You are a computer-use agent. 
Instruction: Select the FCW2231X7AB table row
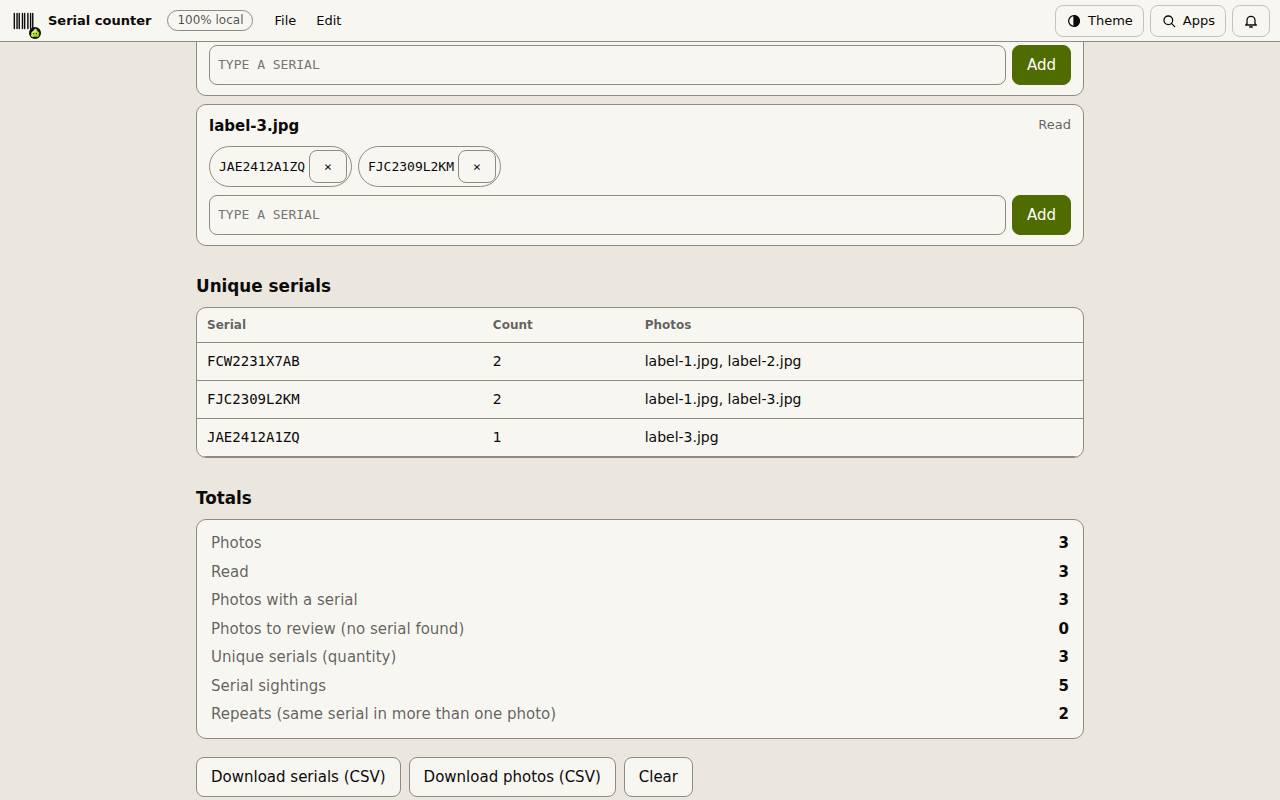[x=640, y=362]
